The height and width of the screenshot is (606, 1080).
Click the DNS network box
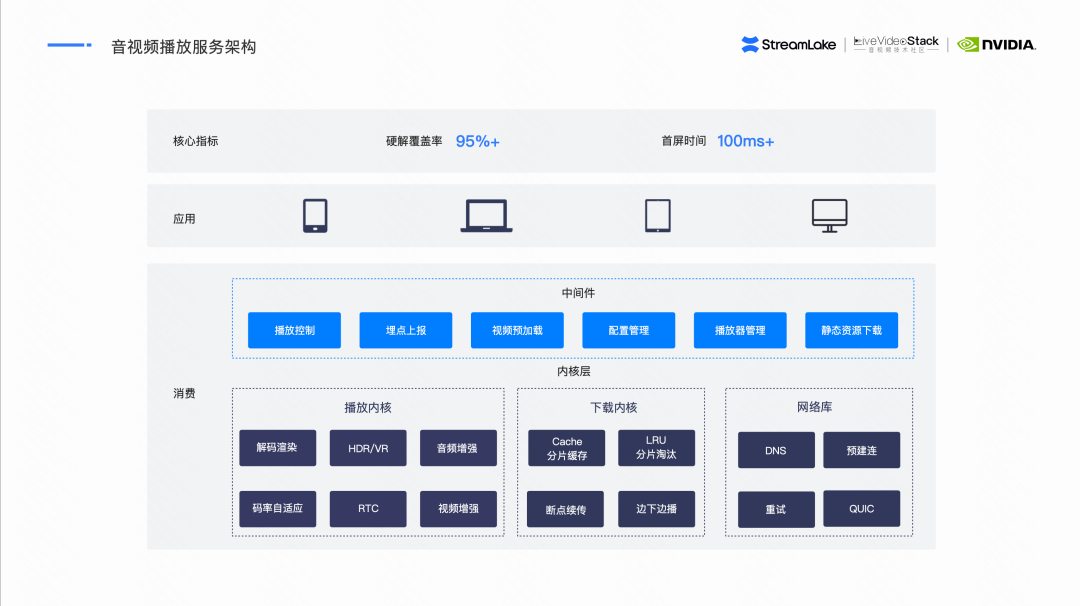point(776,450)
